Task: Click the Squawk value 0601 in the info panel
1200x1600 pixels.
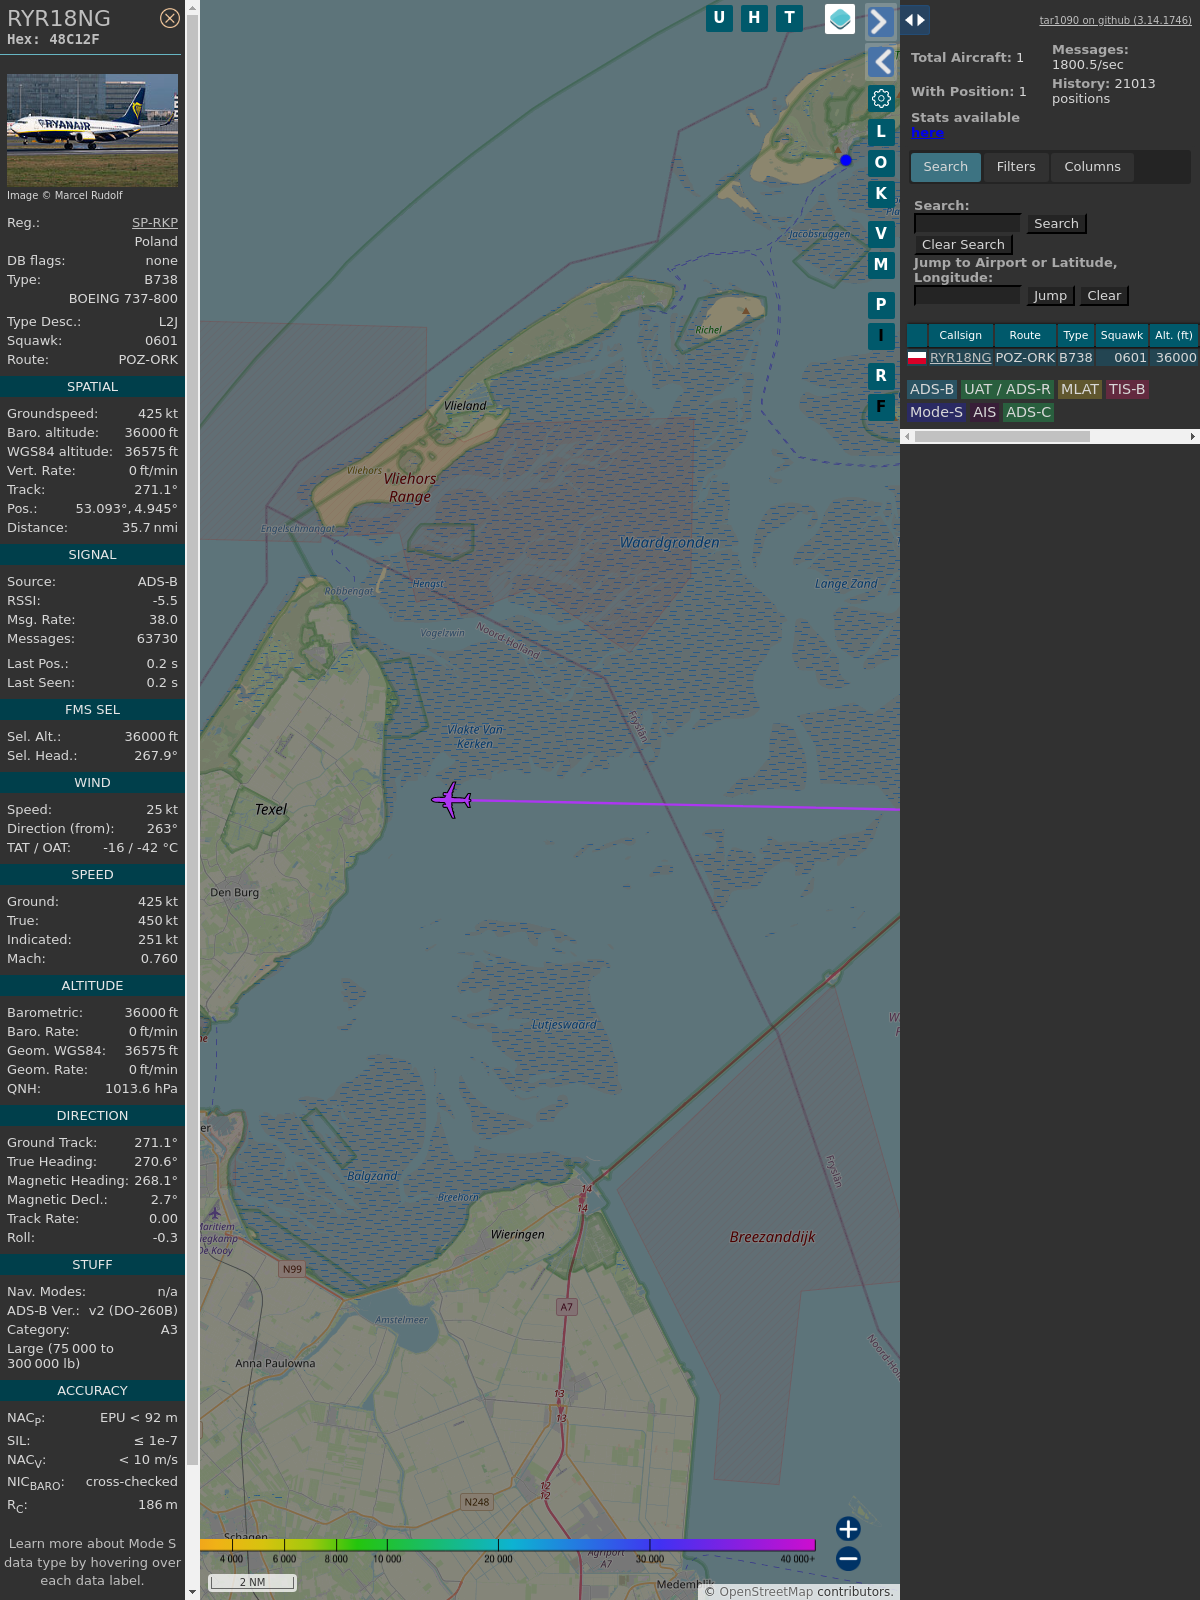Action: tap(161, 341)
